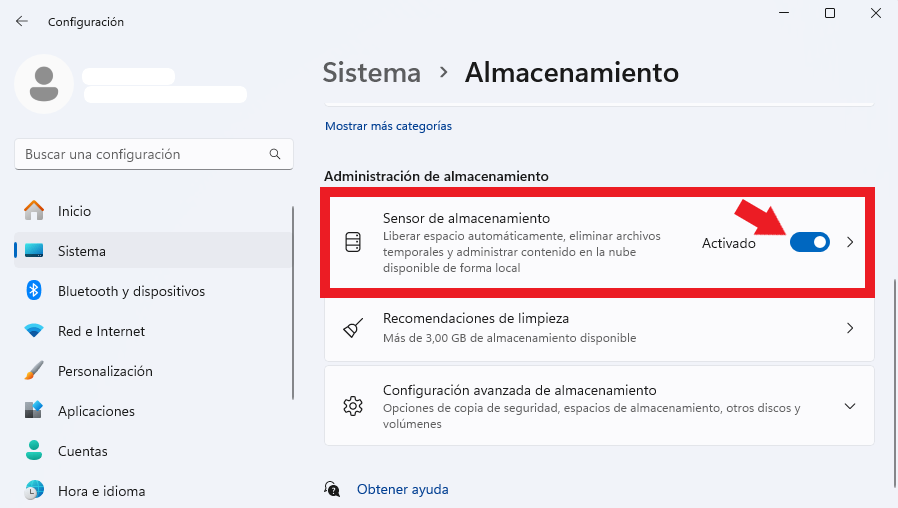The image size is (898, 508).
Task: Click the Aplicaciones icon in sidebar
Action: (x=34, y=411)
